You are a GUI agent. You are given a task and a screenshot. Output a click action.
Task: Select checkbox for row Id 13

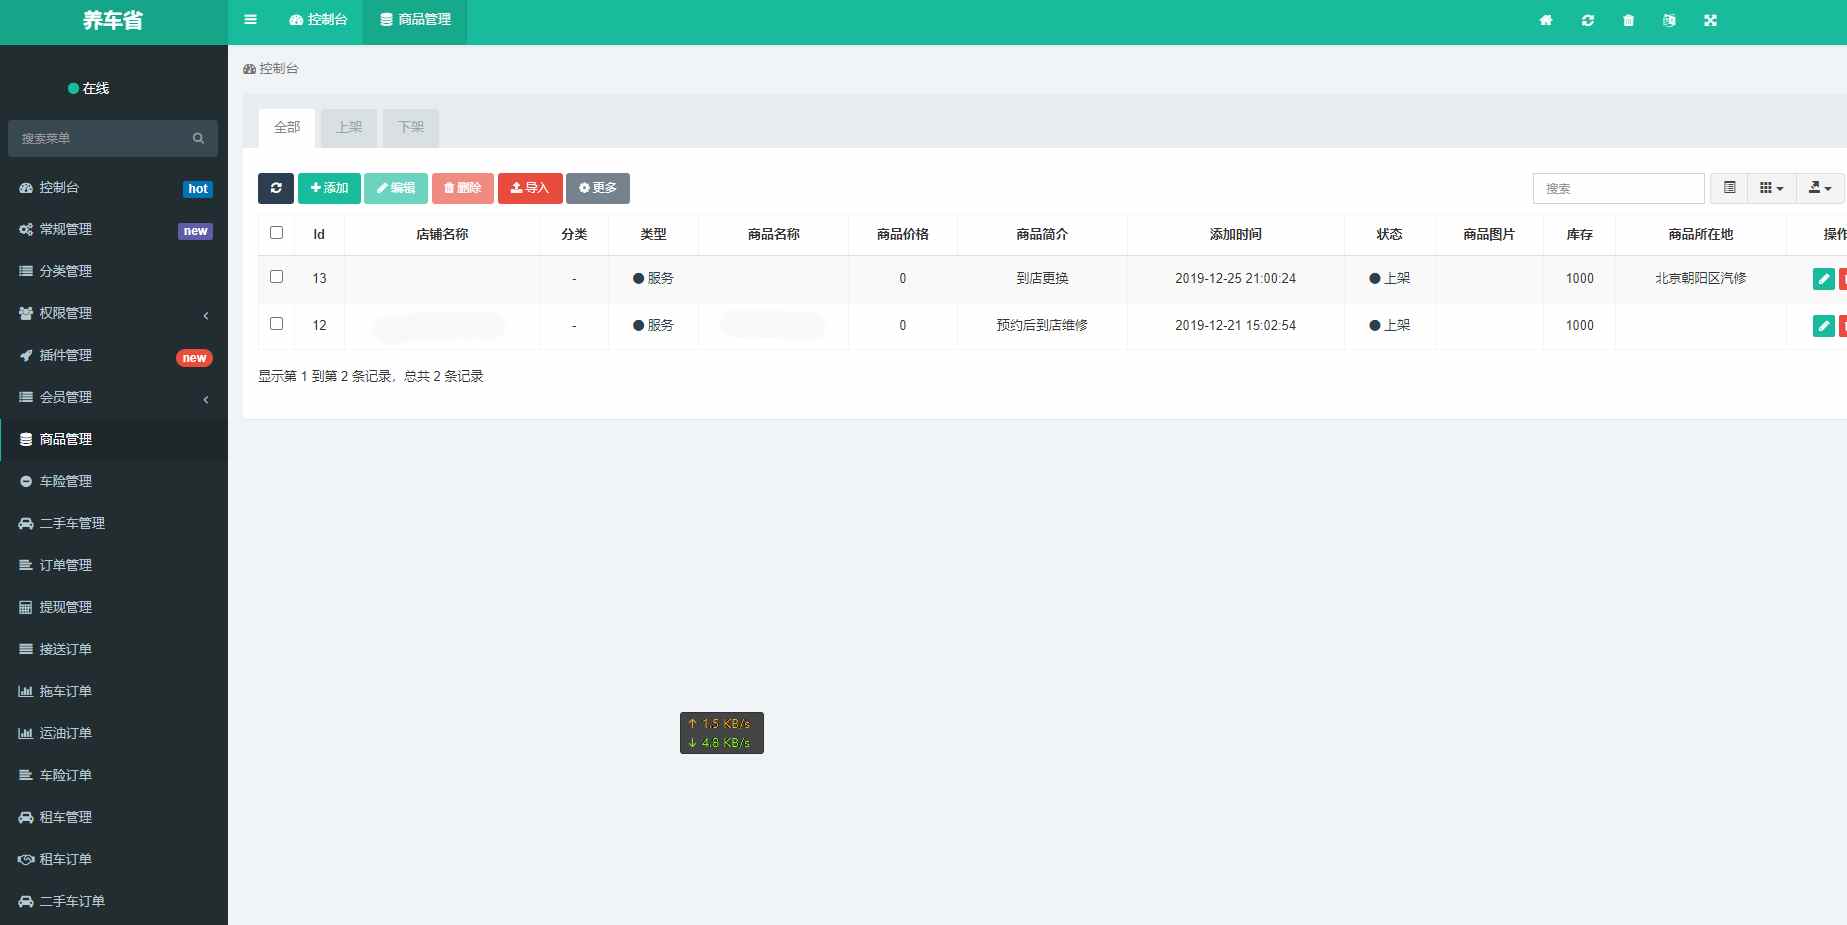pyautogui.click(x=277, y=277)
